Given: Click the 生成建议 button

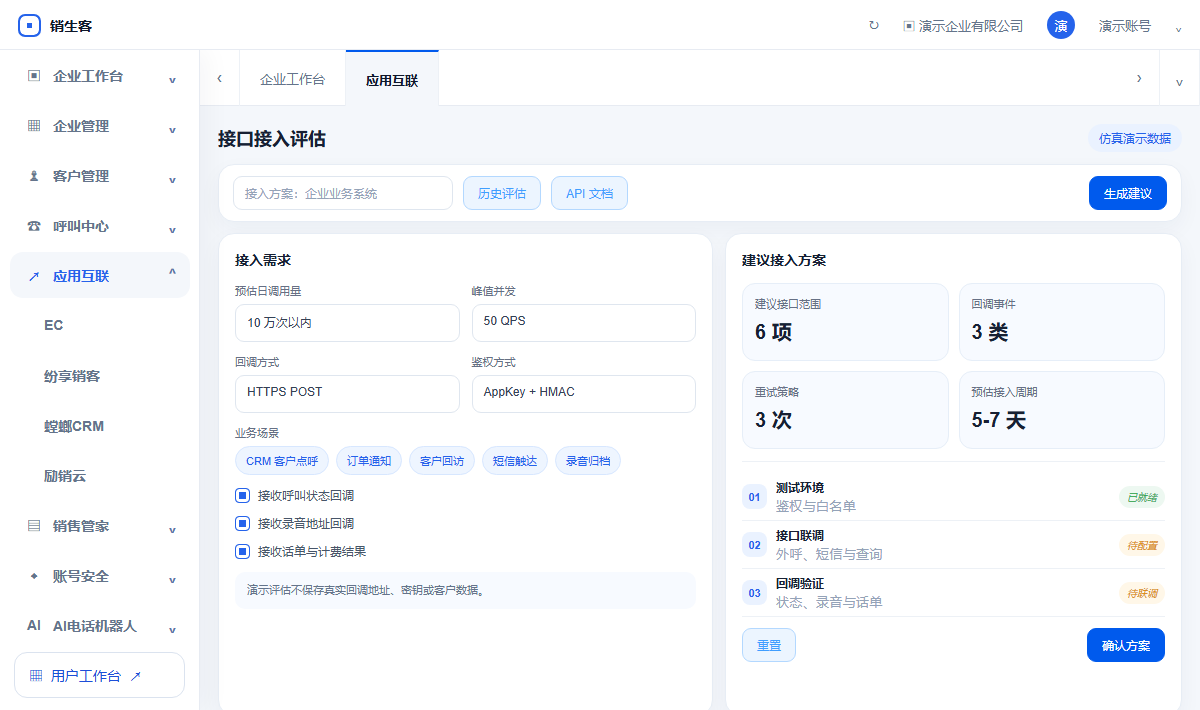Looking at the screenshot, I should [x=1128, y=193].
